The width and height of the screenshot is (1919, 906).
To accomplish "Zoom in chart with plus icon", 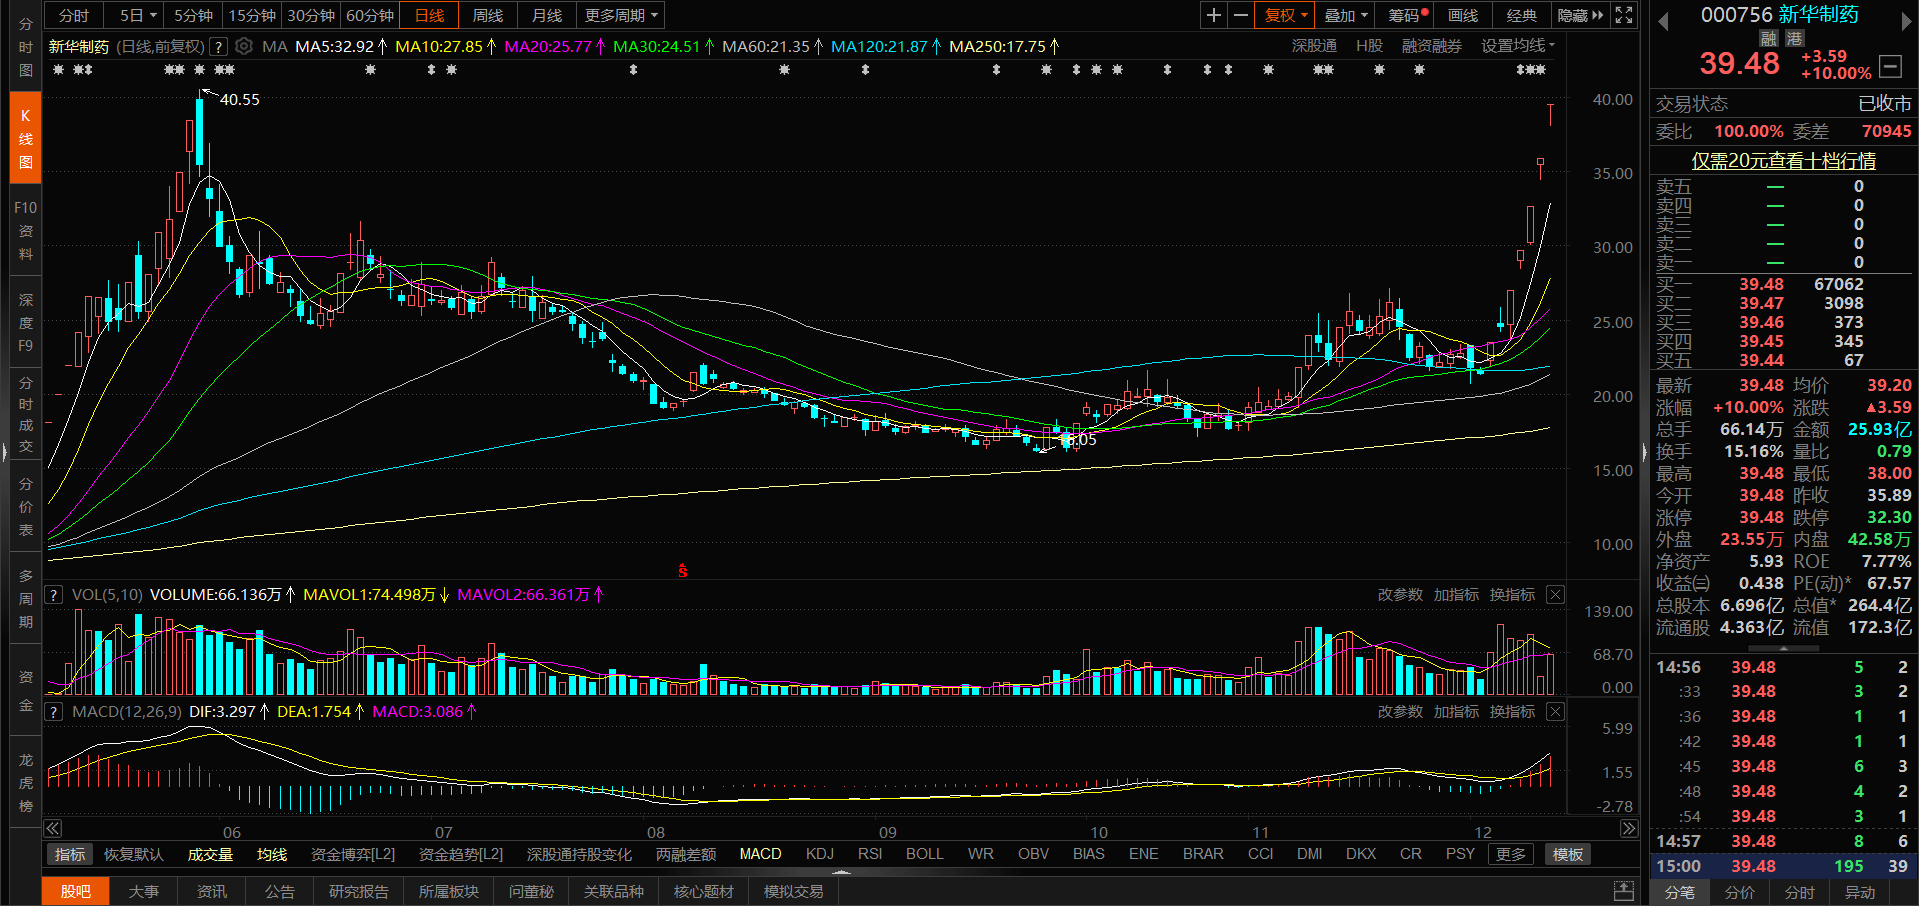I will pyautogui.click(x=1213, y=15).
